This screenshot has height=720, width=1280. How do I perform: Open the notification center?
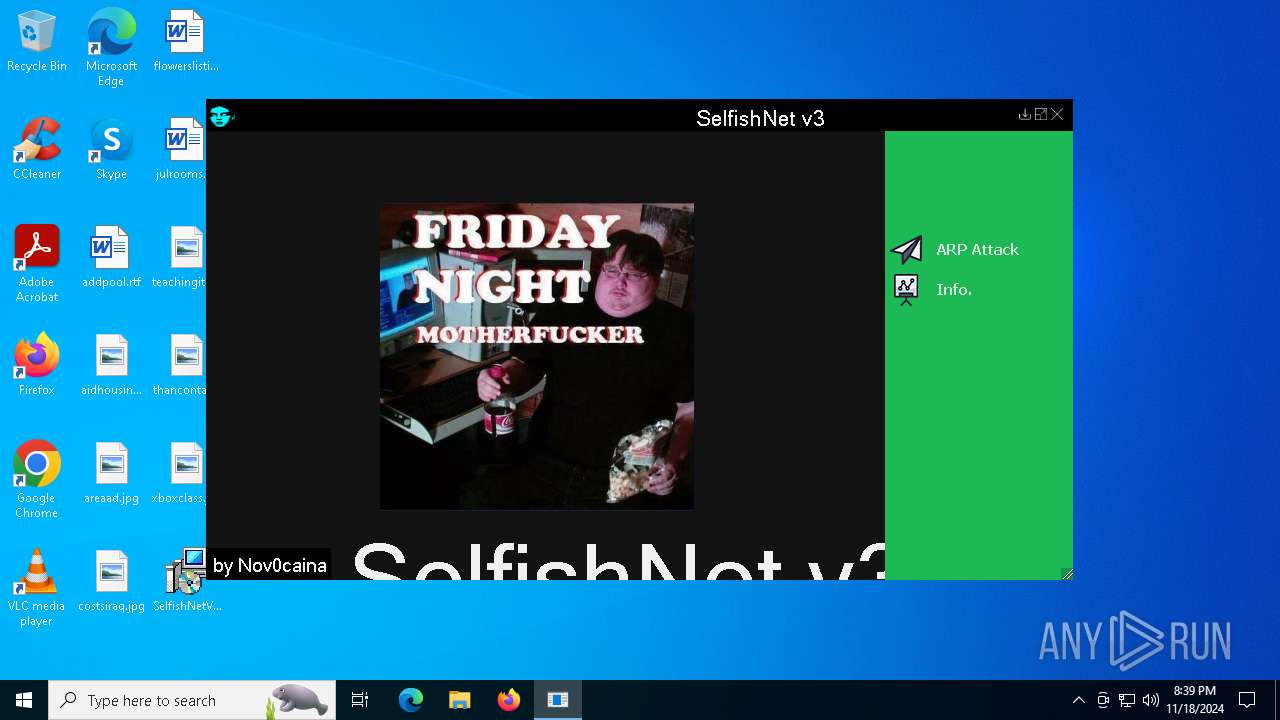pyautogui.click(x=1247, y=700)
